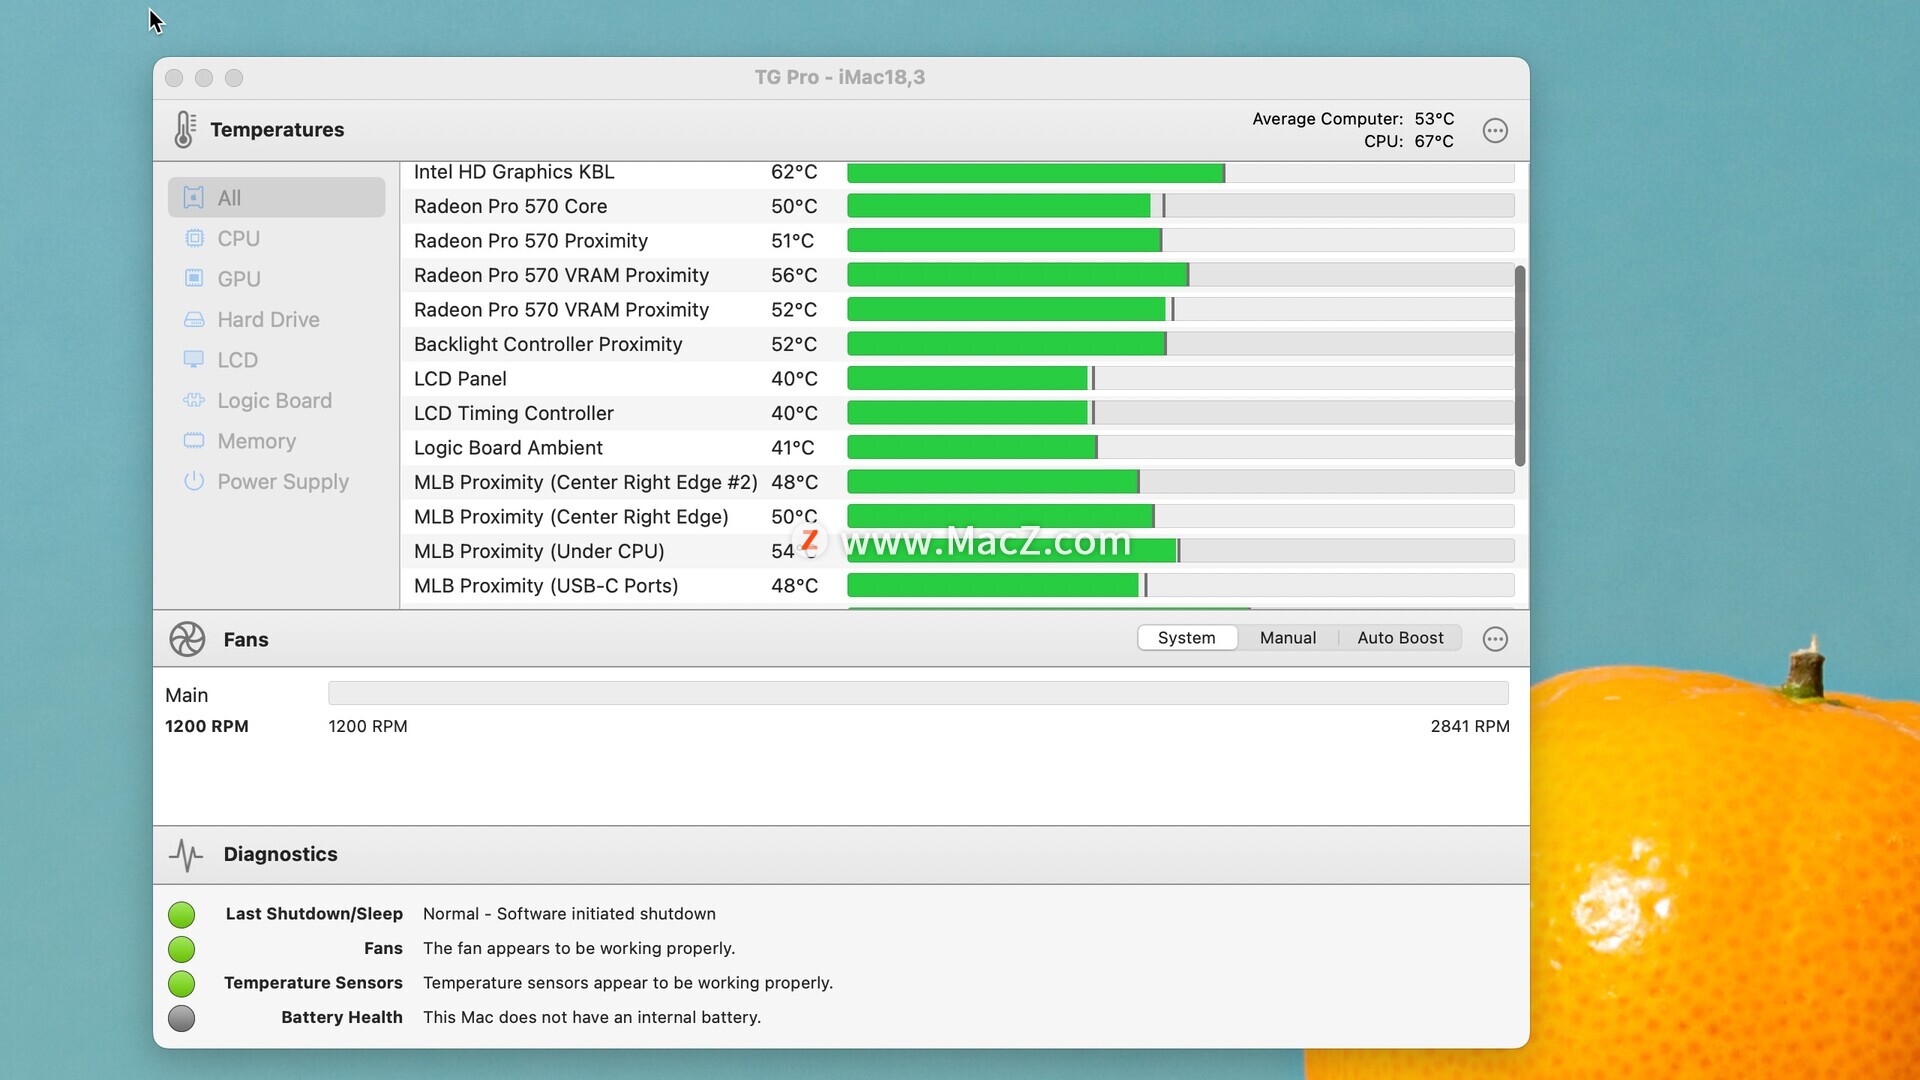Viewport: 1920px width, 1080px height.
Task: Click the Average Computer 53°C reading
Action: pos(1353,119)
